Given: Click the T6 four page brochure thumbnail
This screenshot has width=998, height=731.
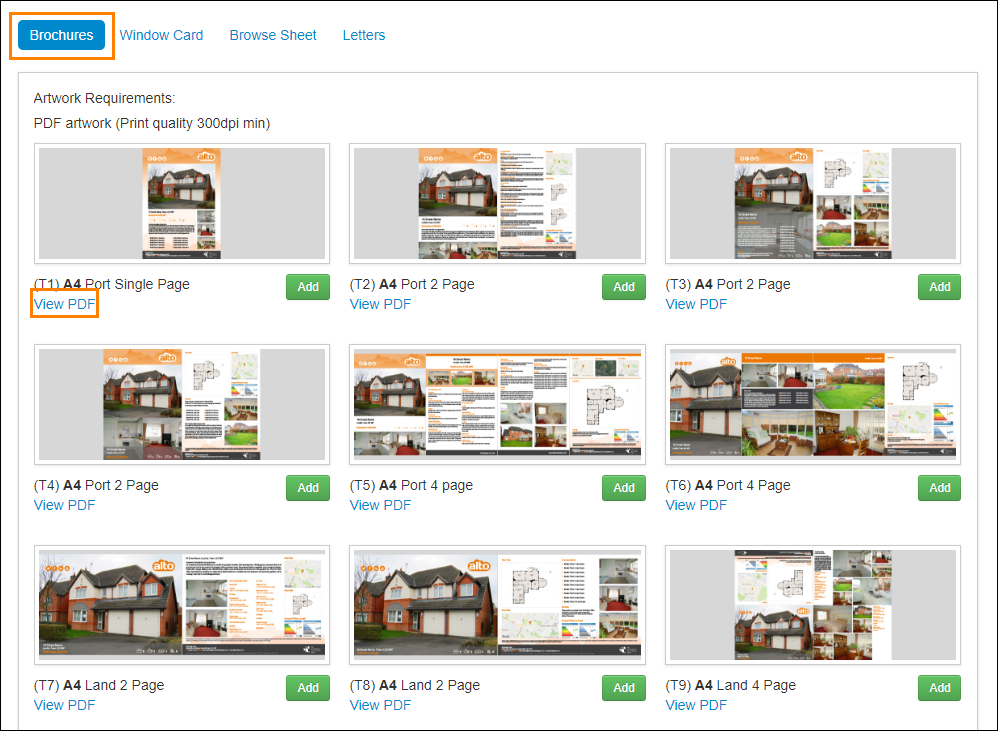Looking at the screenshot, I should (813, 405).
